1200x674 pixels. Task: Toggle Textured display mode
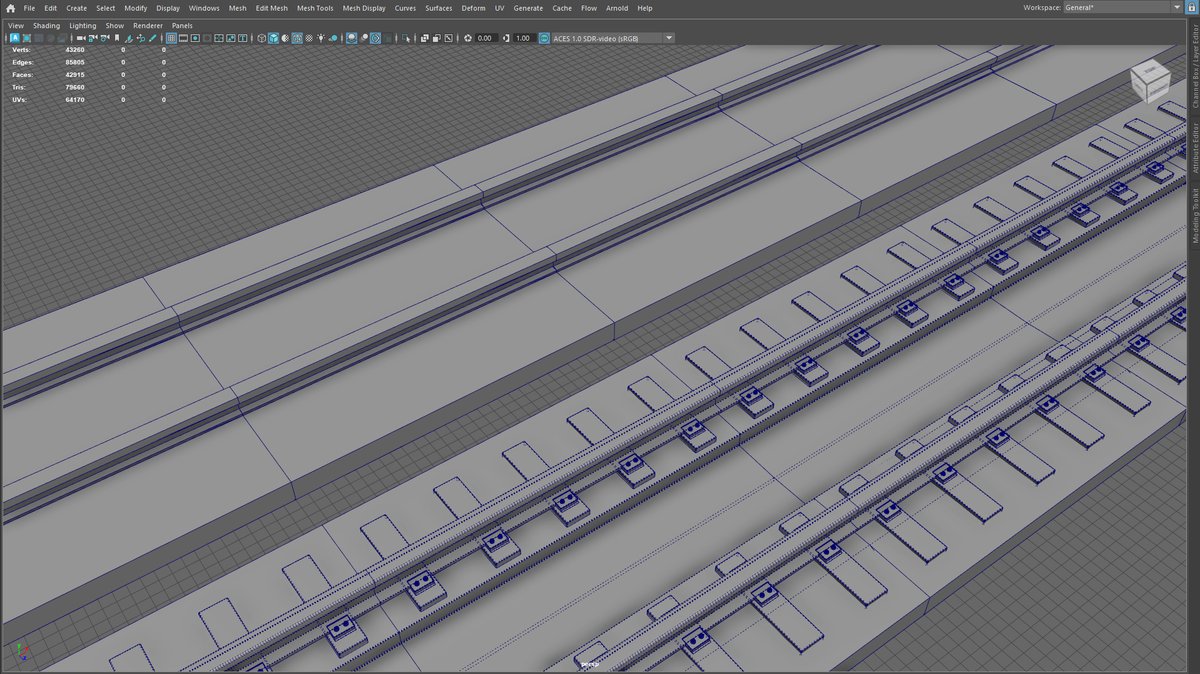309,38
